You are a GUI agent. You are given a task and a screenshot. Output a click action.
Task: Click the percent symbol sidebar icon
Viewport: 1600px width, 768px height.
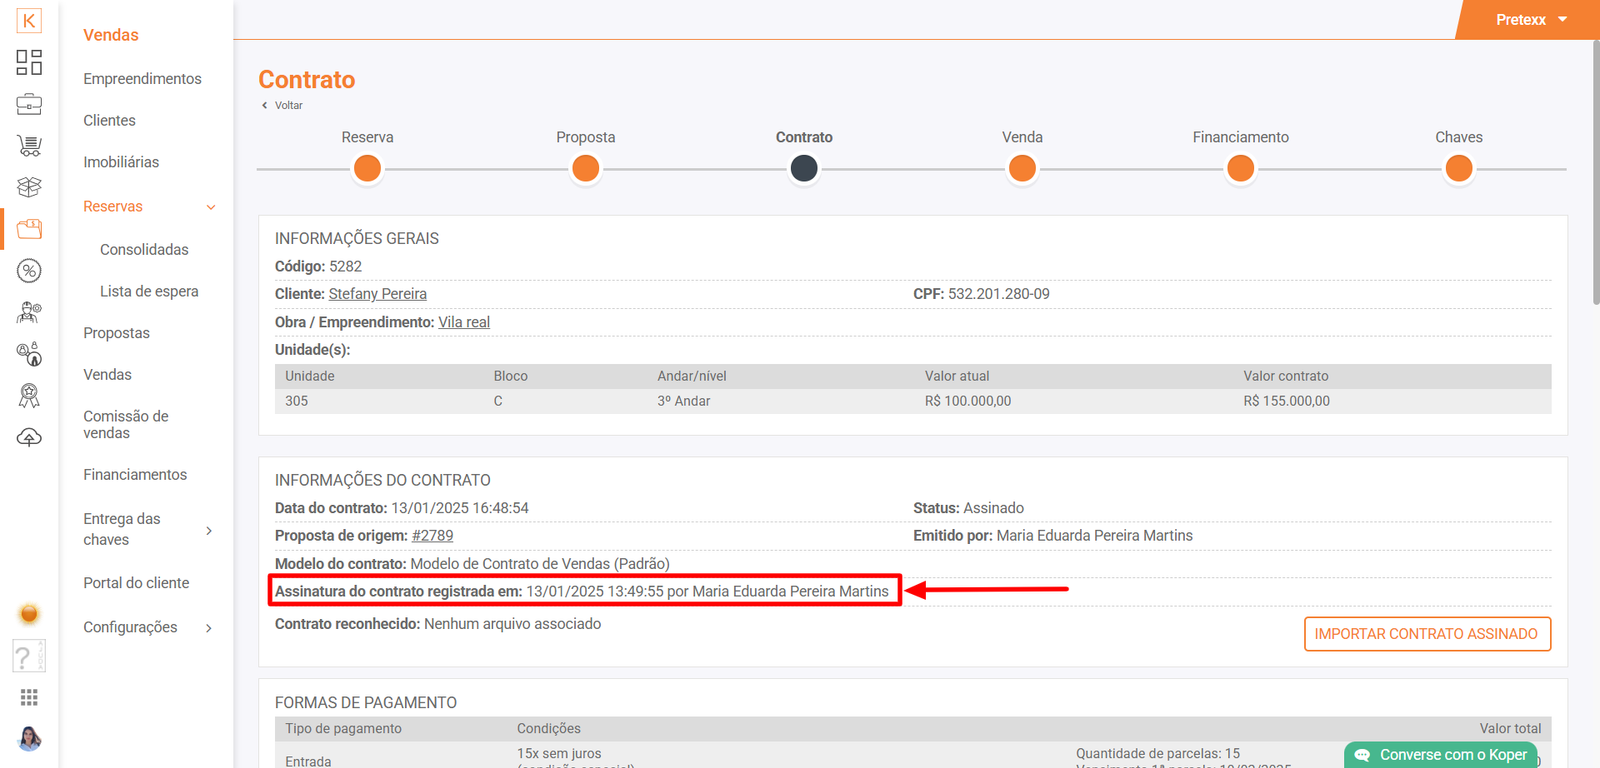click(x=29, y=271)
